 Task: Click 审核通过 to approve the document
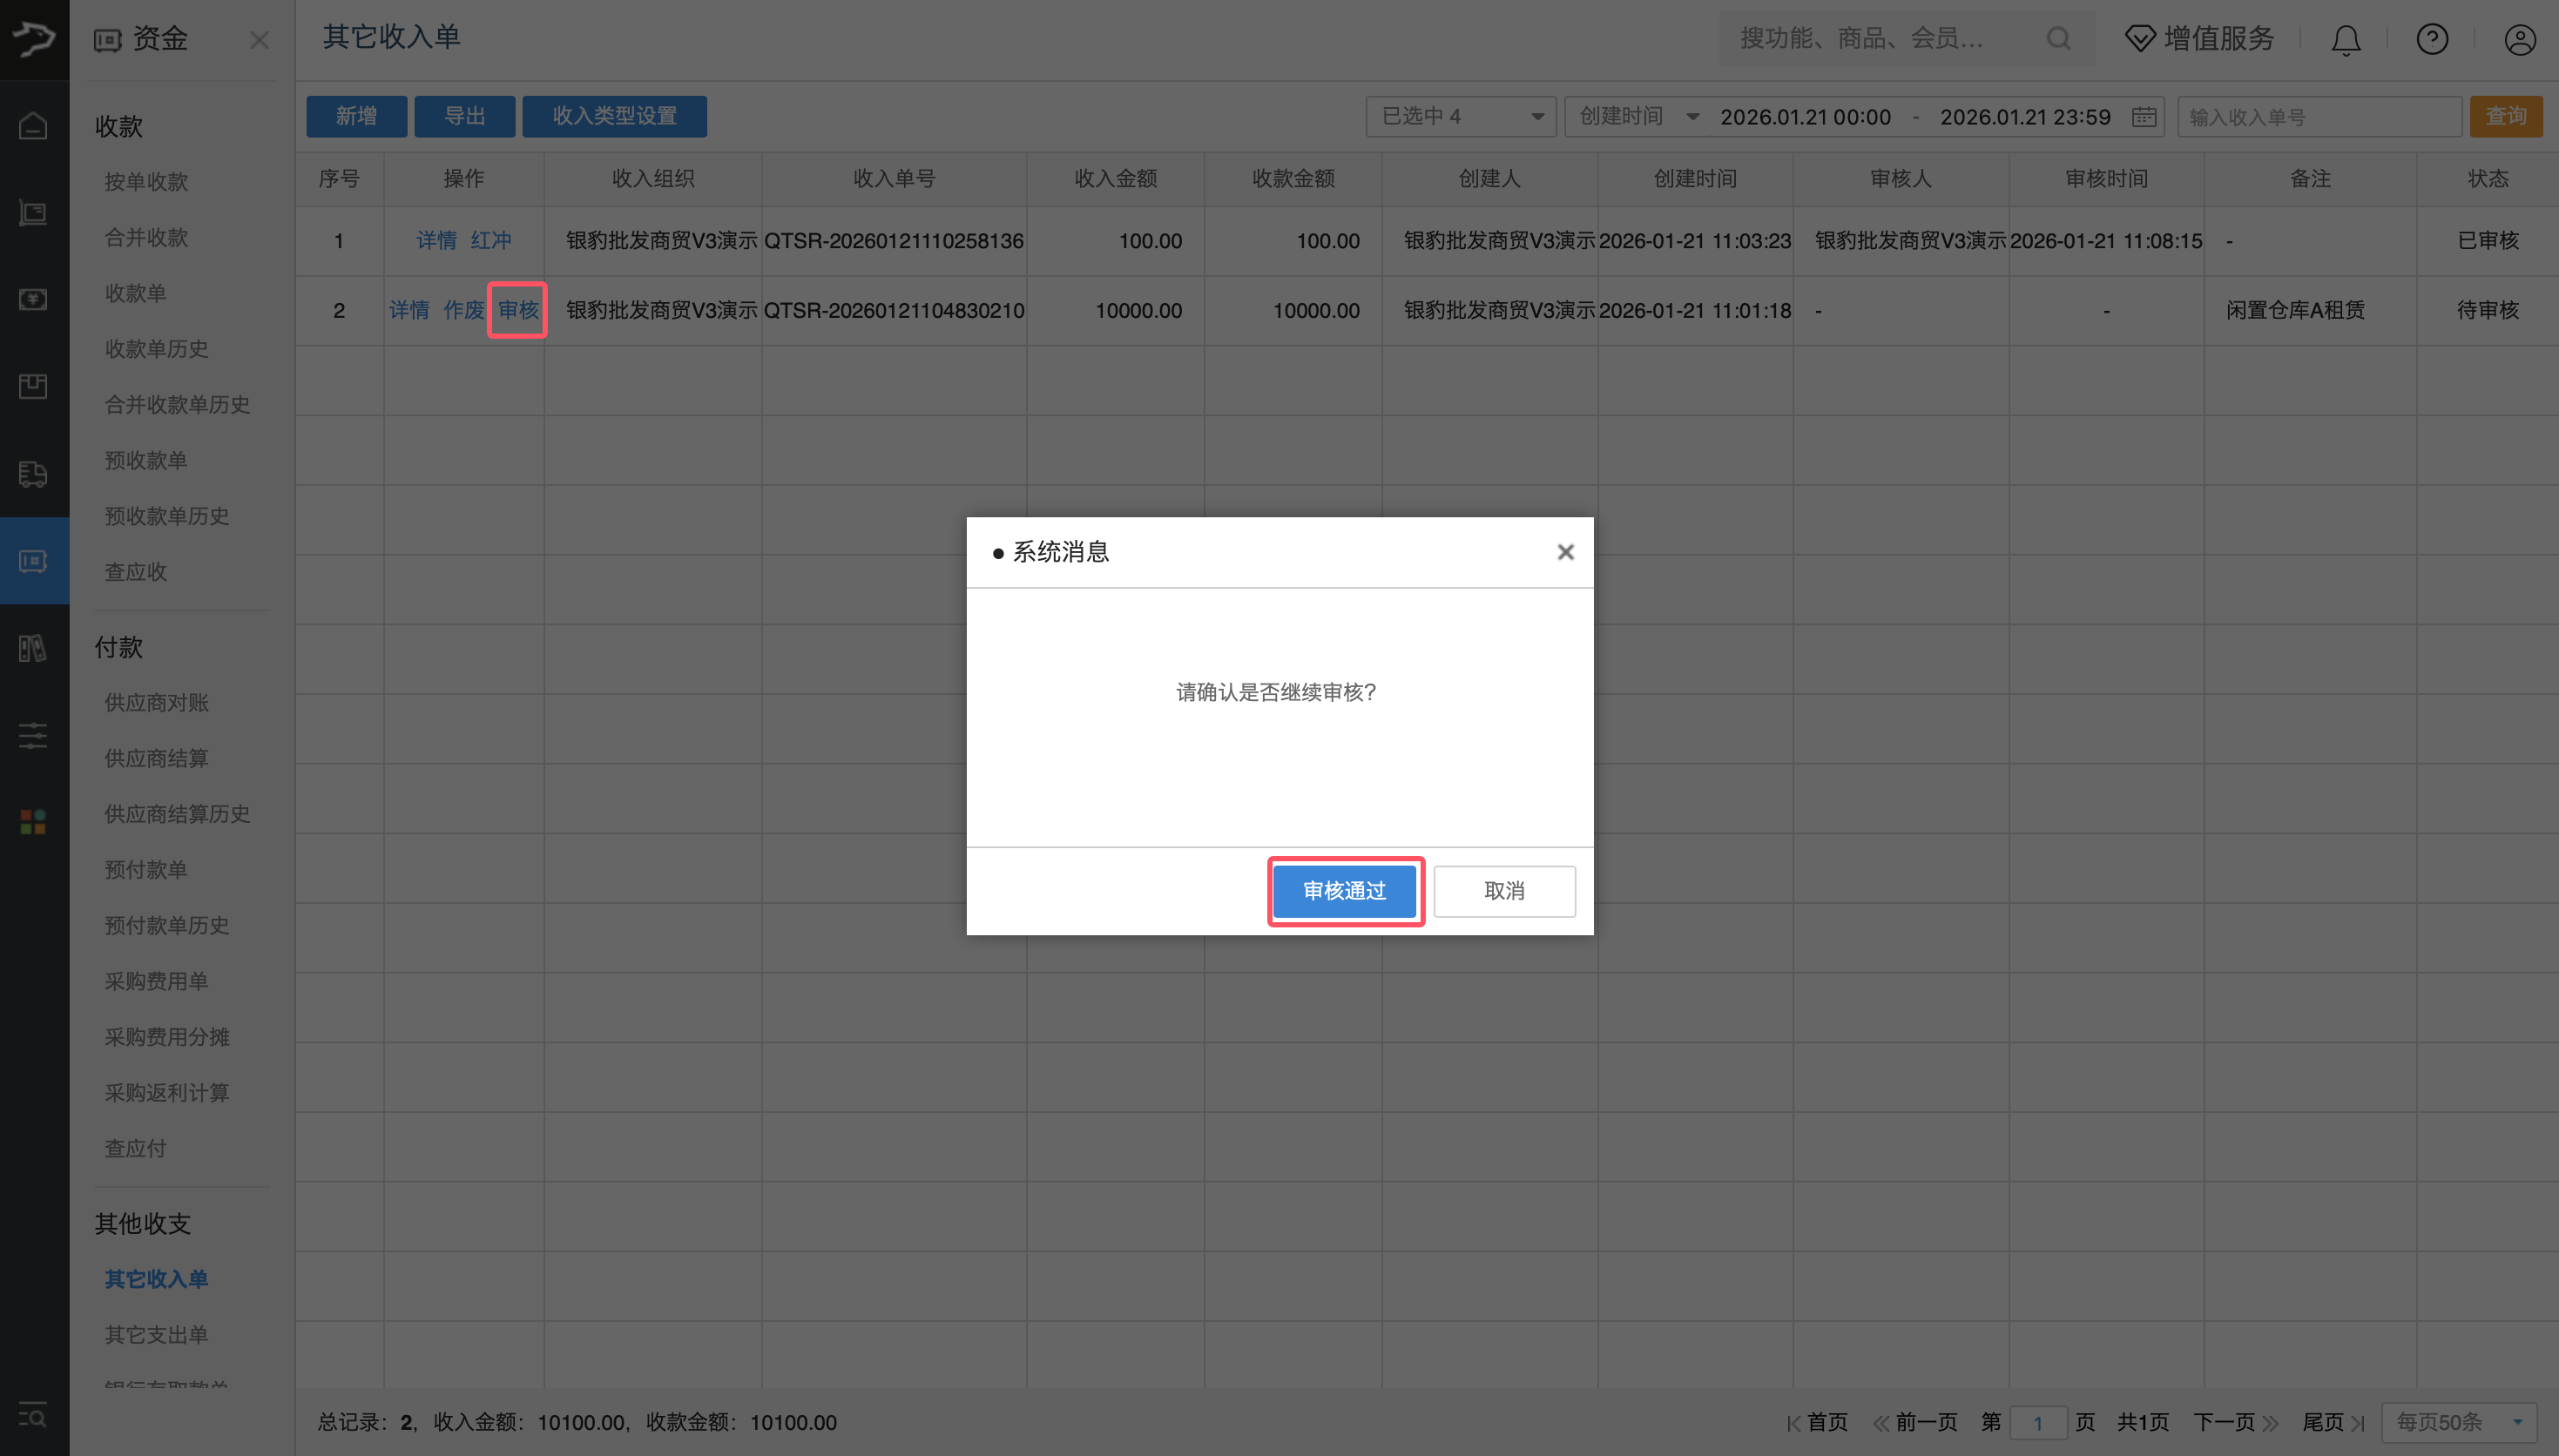(x=1344, y=891)
